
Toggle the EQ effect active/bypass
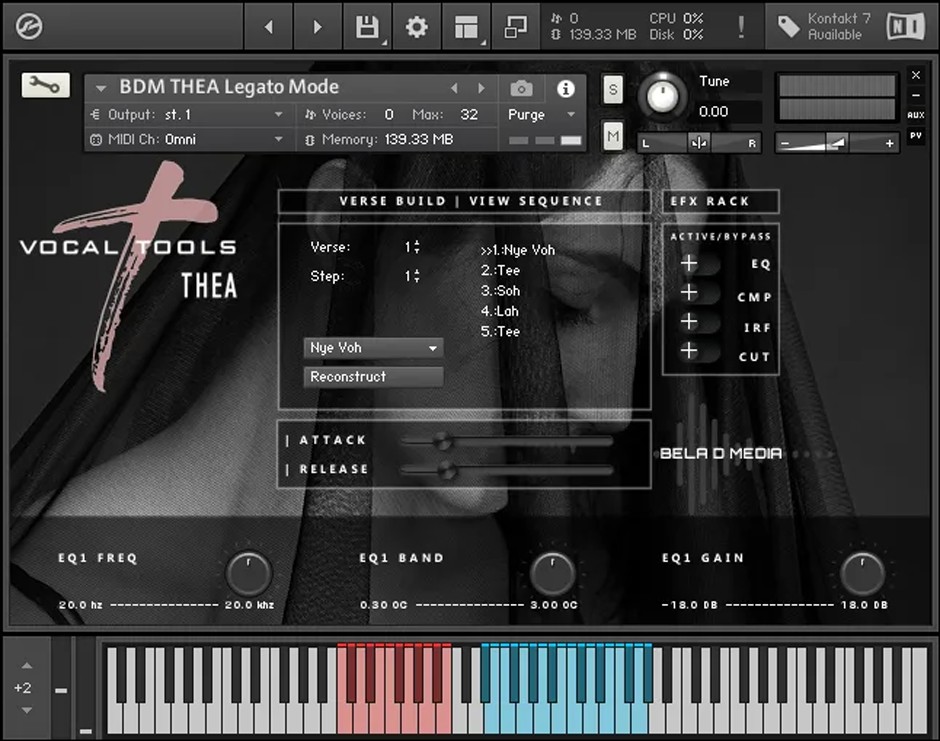699,263
